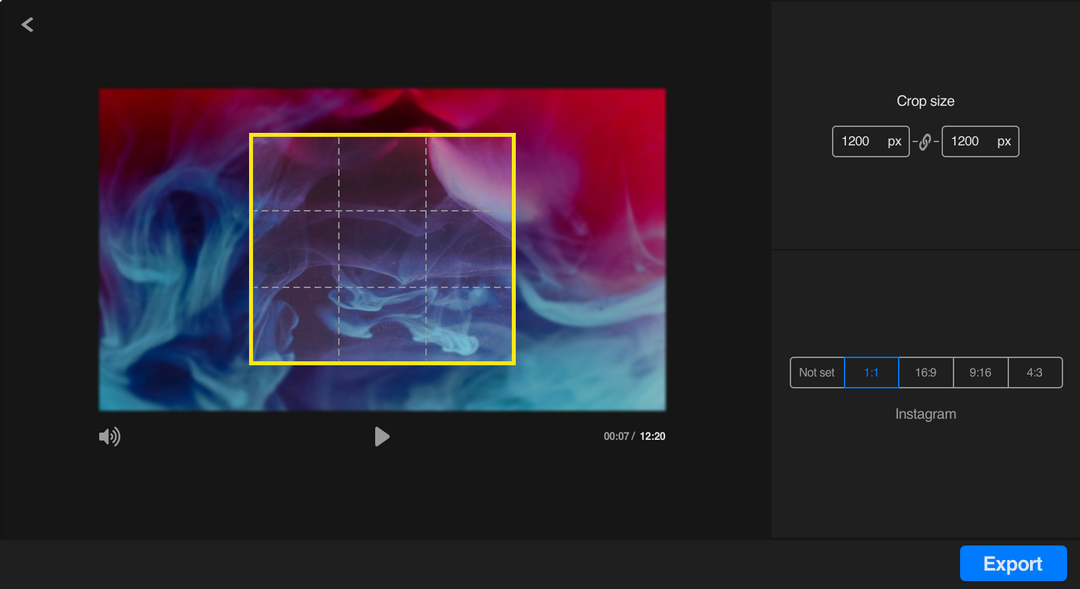This screenshot has width=1080, height=589.
Task: Click the volume icon below the preview
Action: tap(110, 436)
